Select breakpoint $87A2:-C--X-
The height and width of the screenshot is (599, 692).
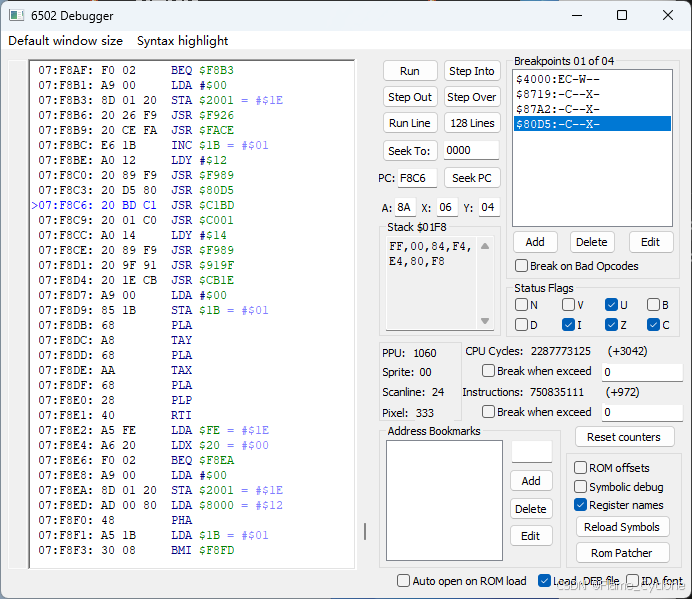tap(592, 109)
